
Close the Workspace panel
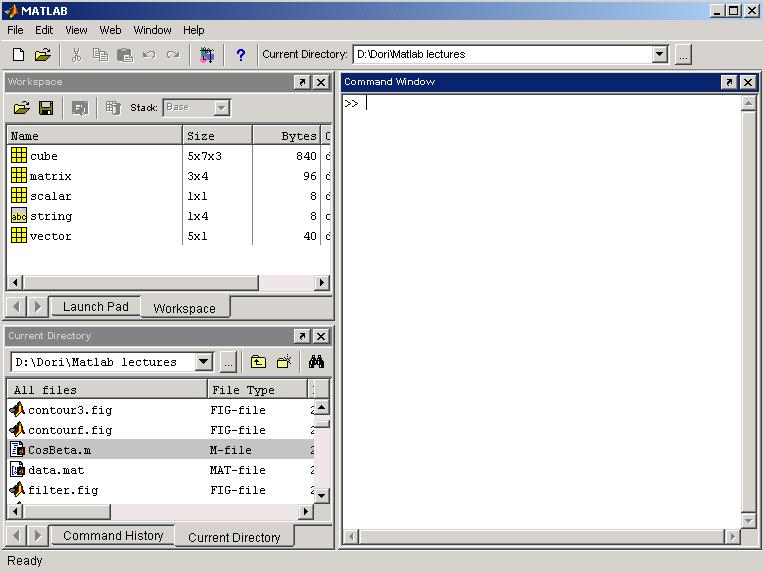[x=321, y=82]
